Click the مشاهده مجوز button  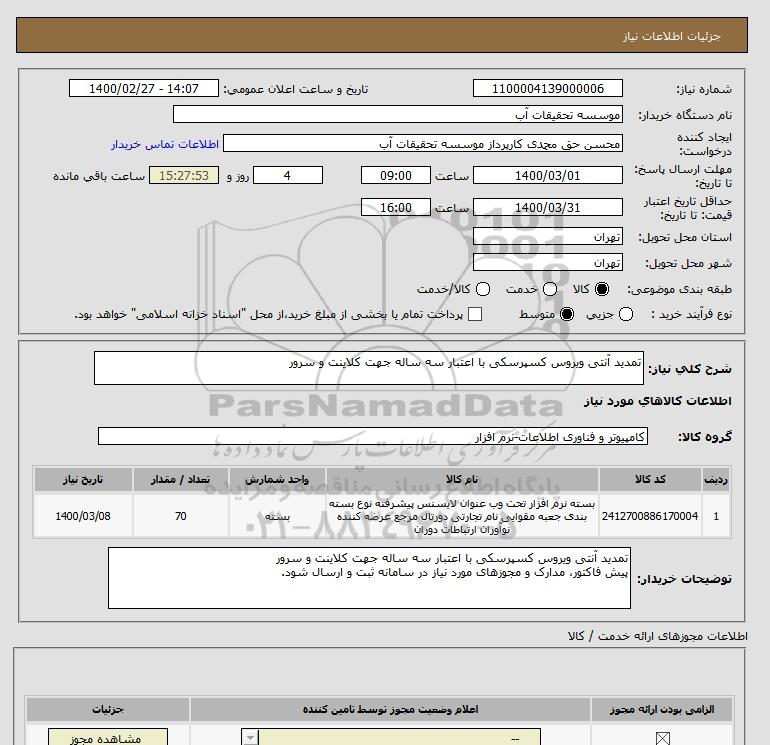coord(108,738)
